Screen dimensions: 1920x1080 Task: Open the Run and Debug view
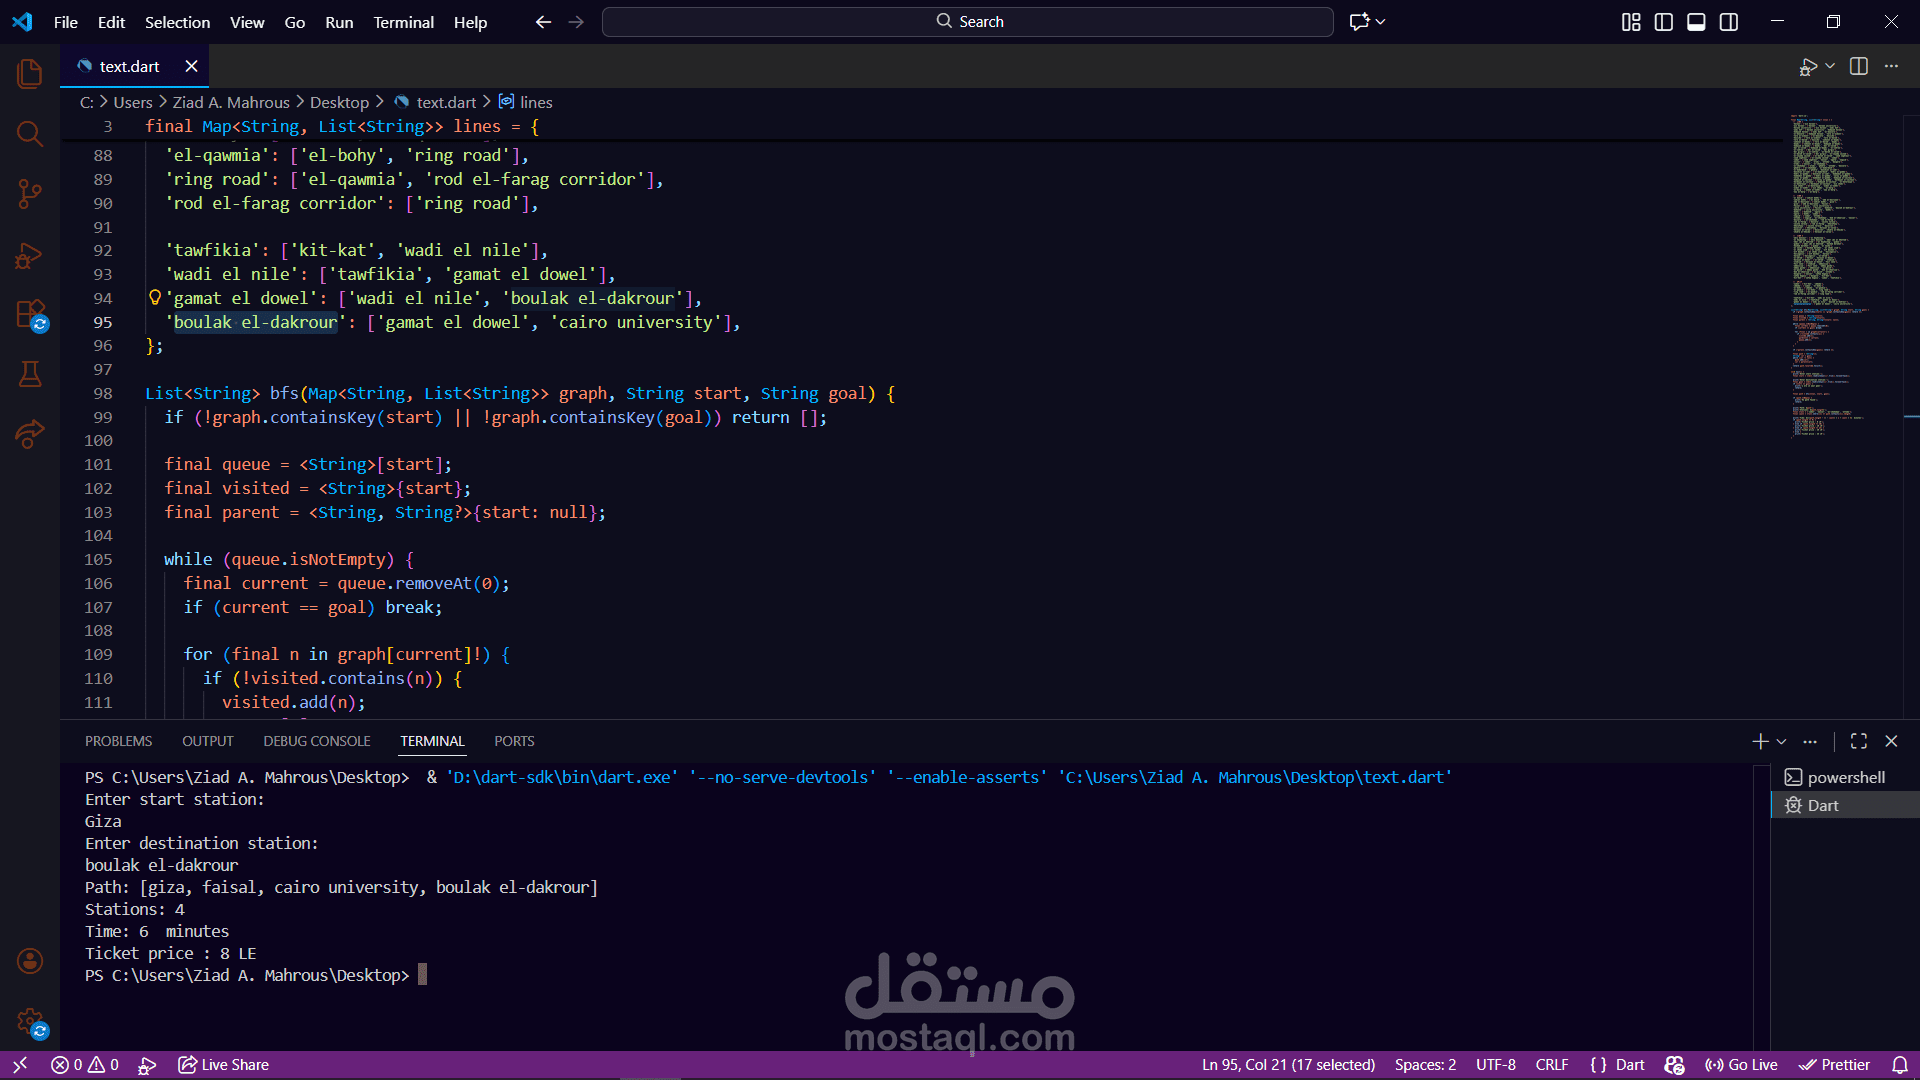tap(30, 256)
